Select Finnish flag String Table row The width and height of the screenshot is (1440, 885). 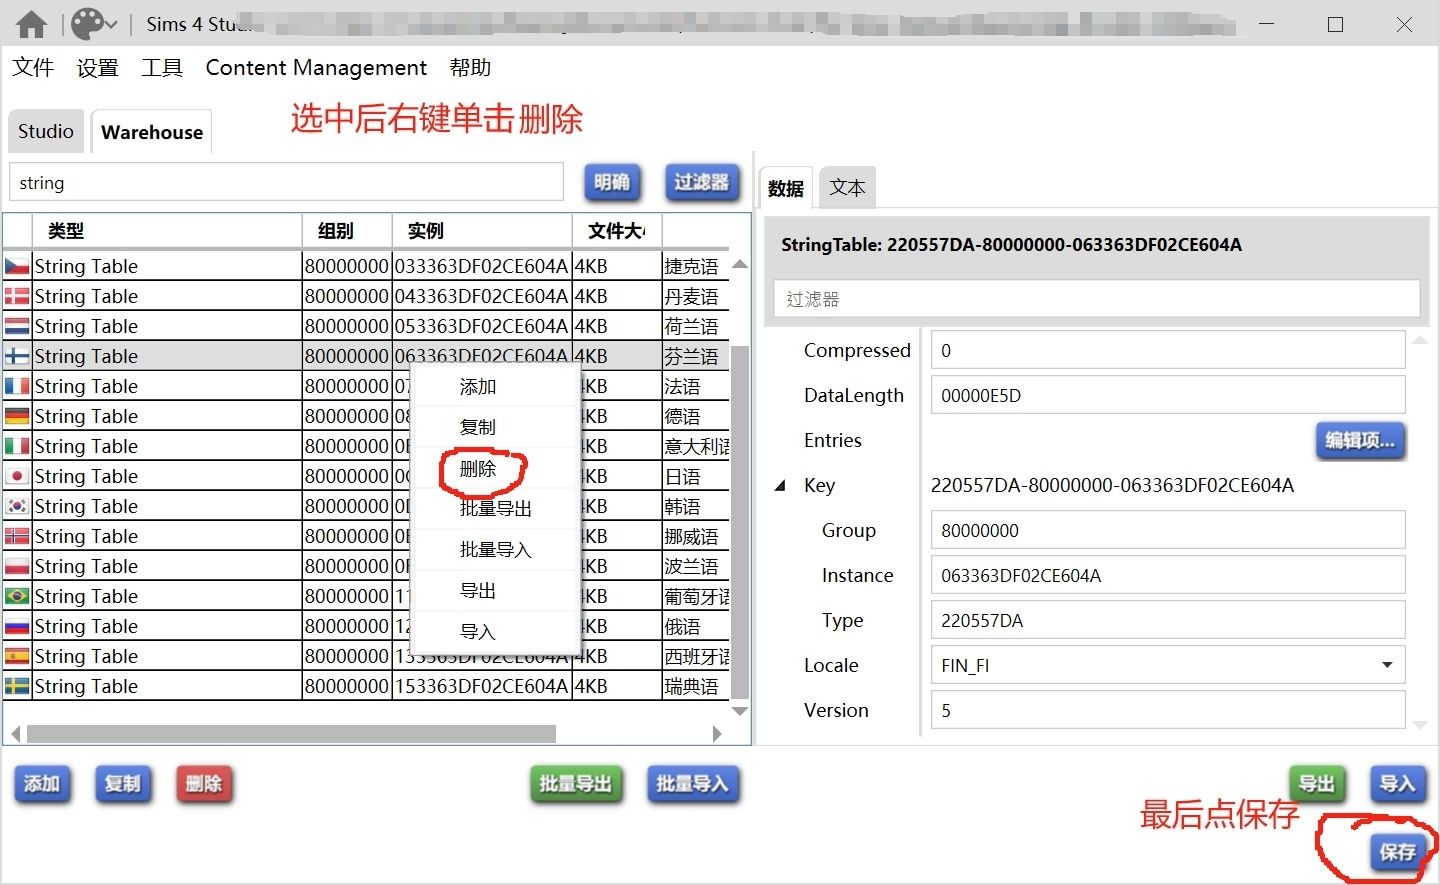pyautogui.click(x=366, y=356)
